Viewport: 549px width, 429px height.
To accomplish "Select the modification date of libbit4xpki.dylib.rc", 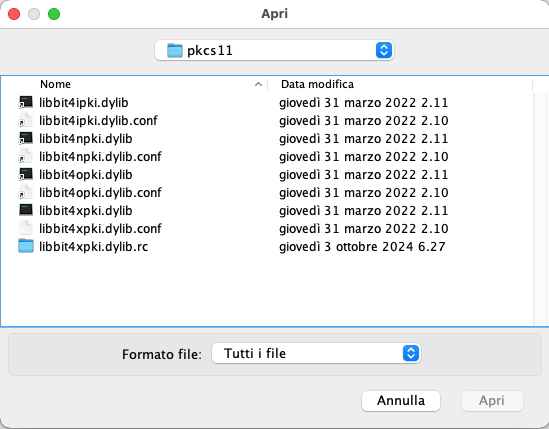I will (362, 247).
